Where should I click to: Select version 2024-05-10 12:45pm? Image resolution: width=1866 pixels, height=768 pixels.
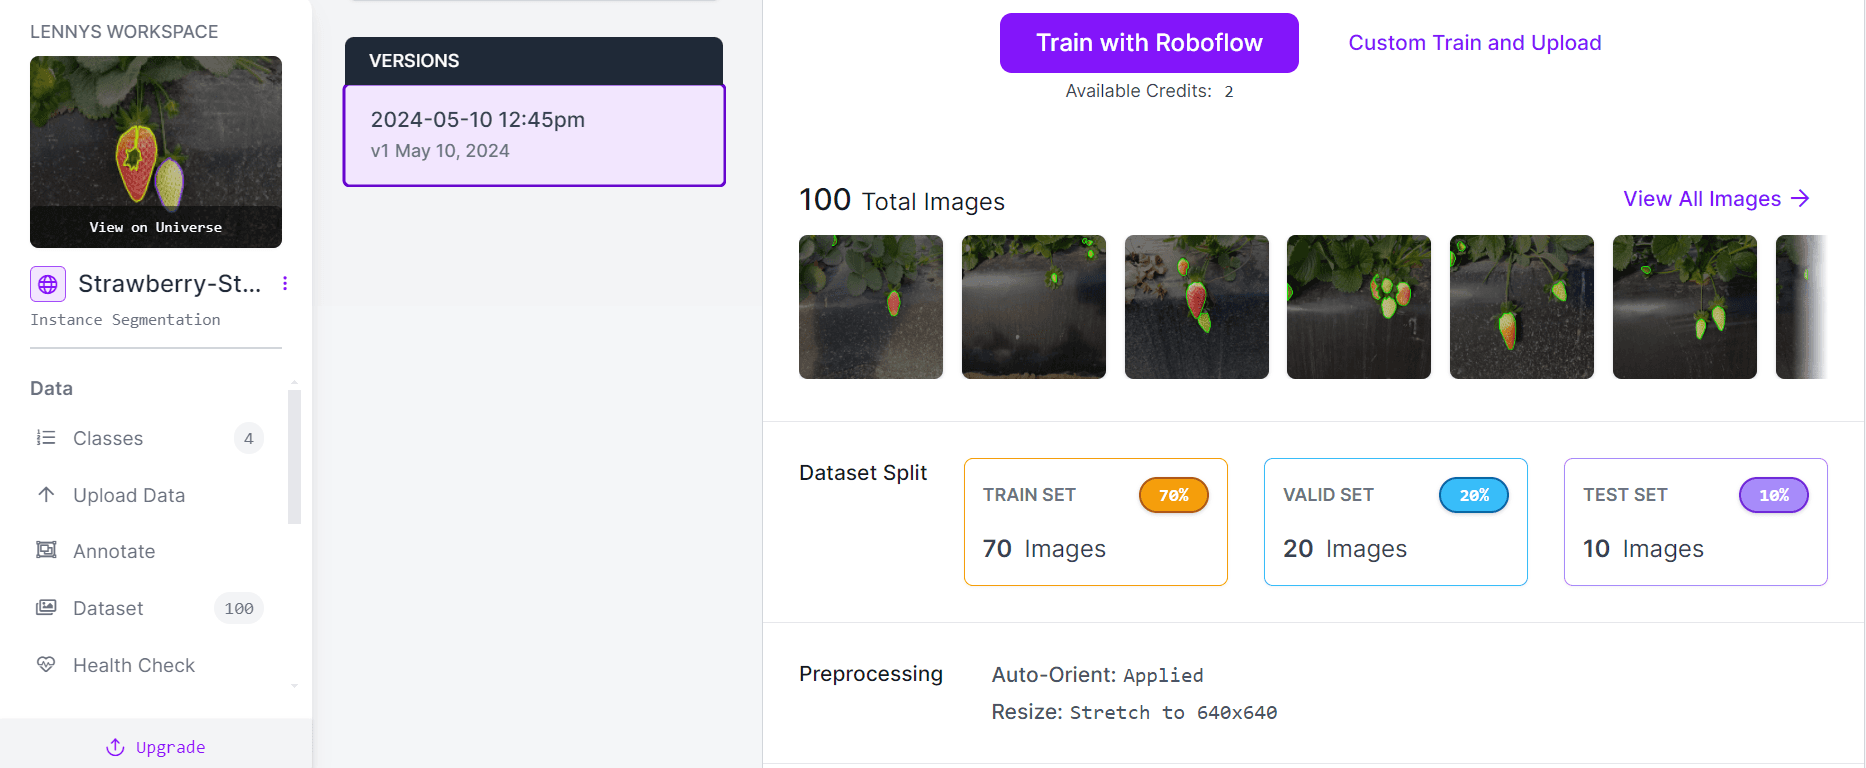[534, 135]
